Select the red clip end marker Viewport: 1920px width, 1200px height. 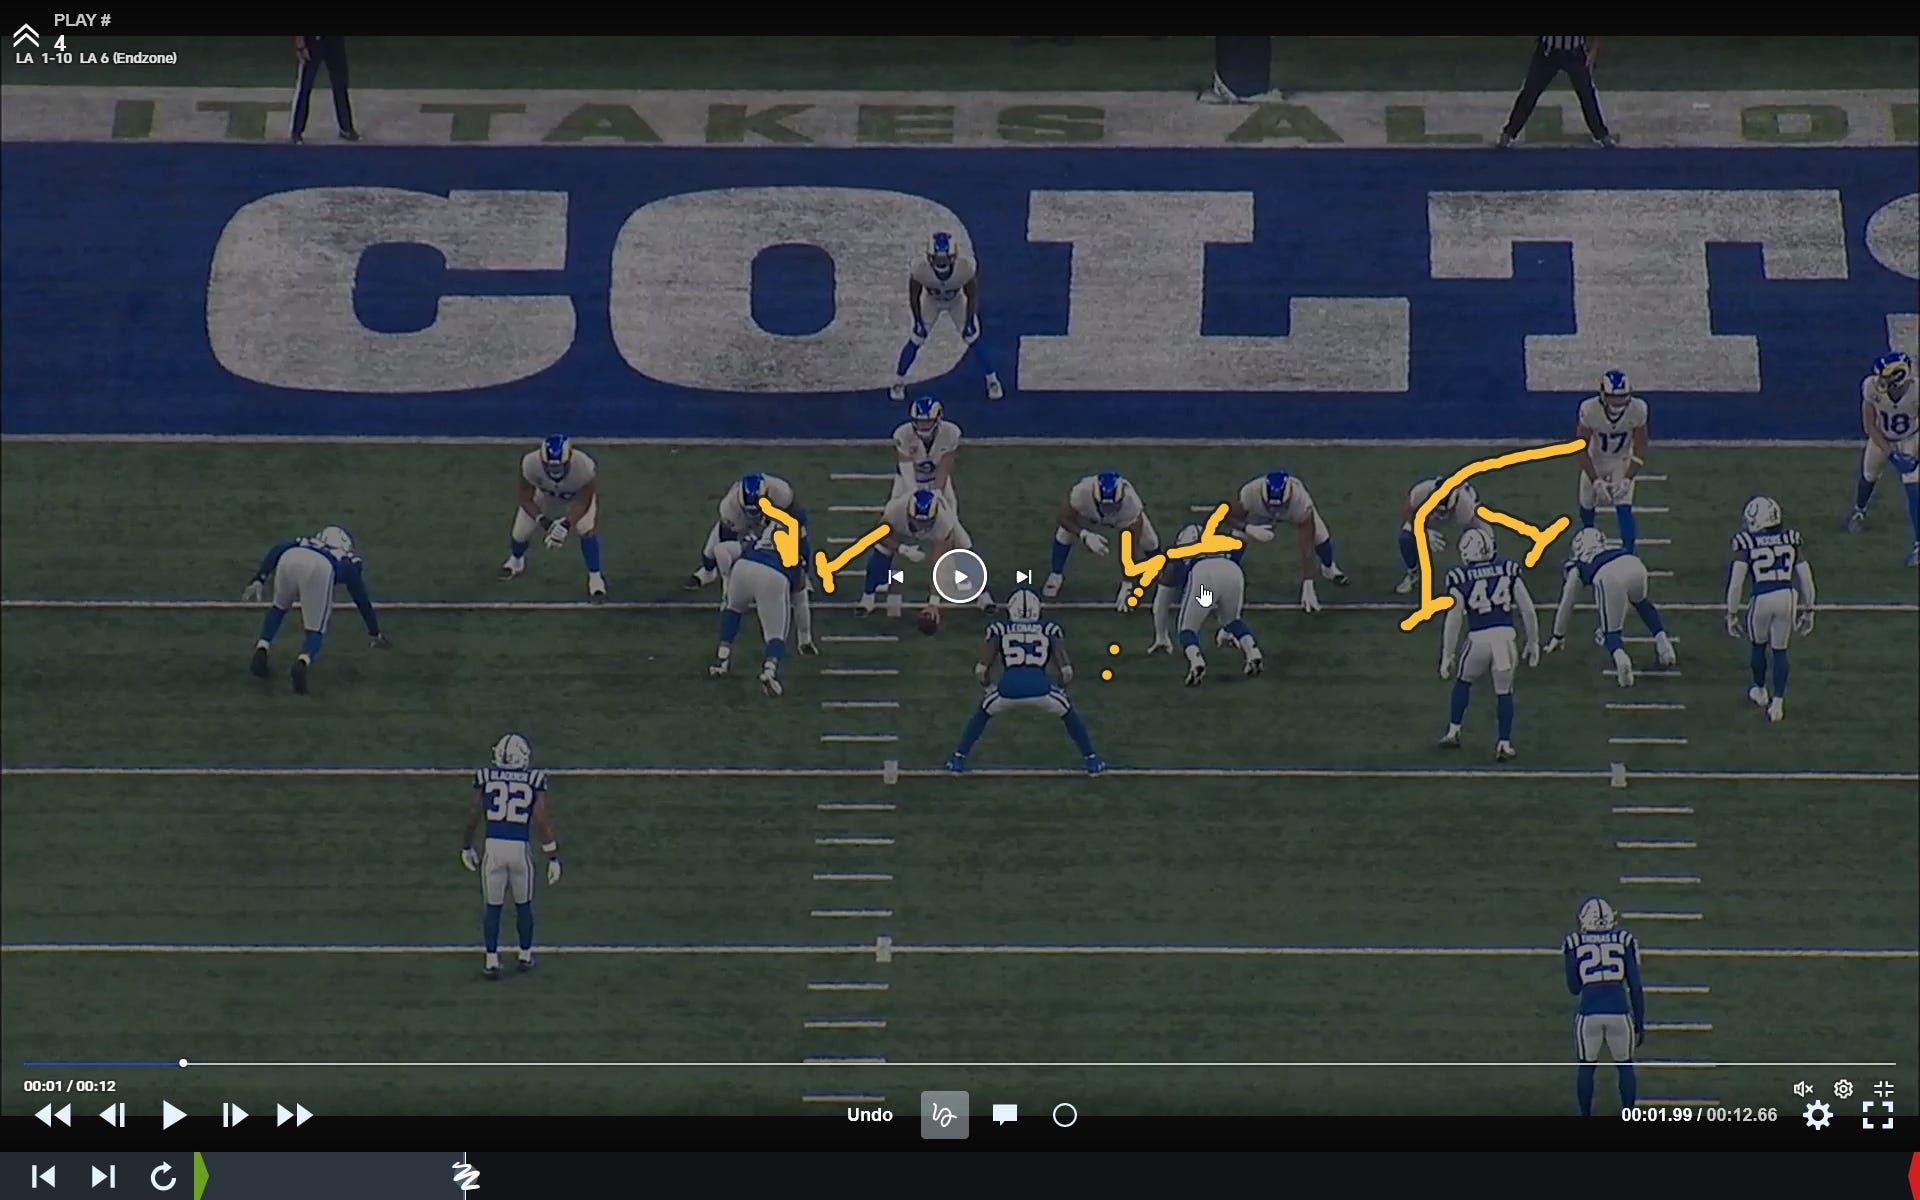[1914, 1176]
